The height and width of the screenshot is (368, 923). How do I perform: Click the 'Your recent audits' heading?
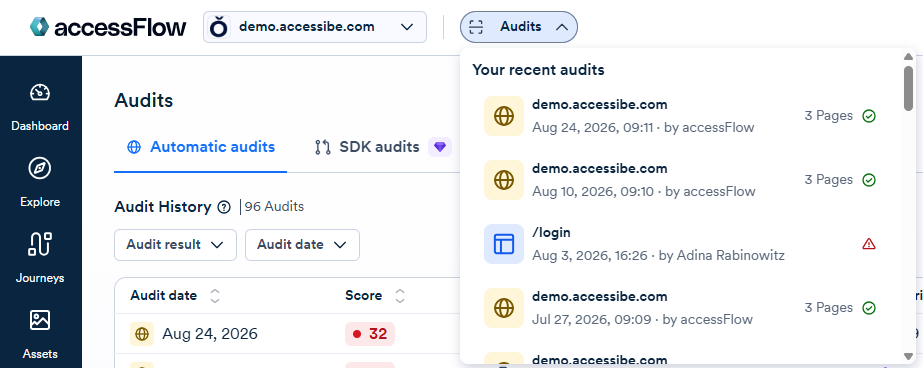538,69
